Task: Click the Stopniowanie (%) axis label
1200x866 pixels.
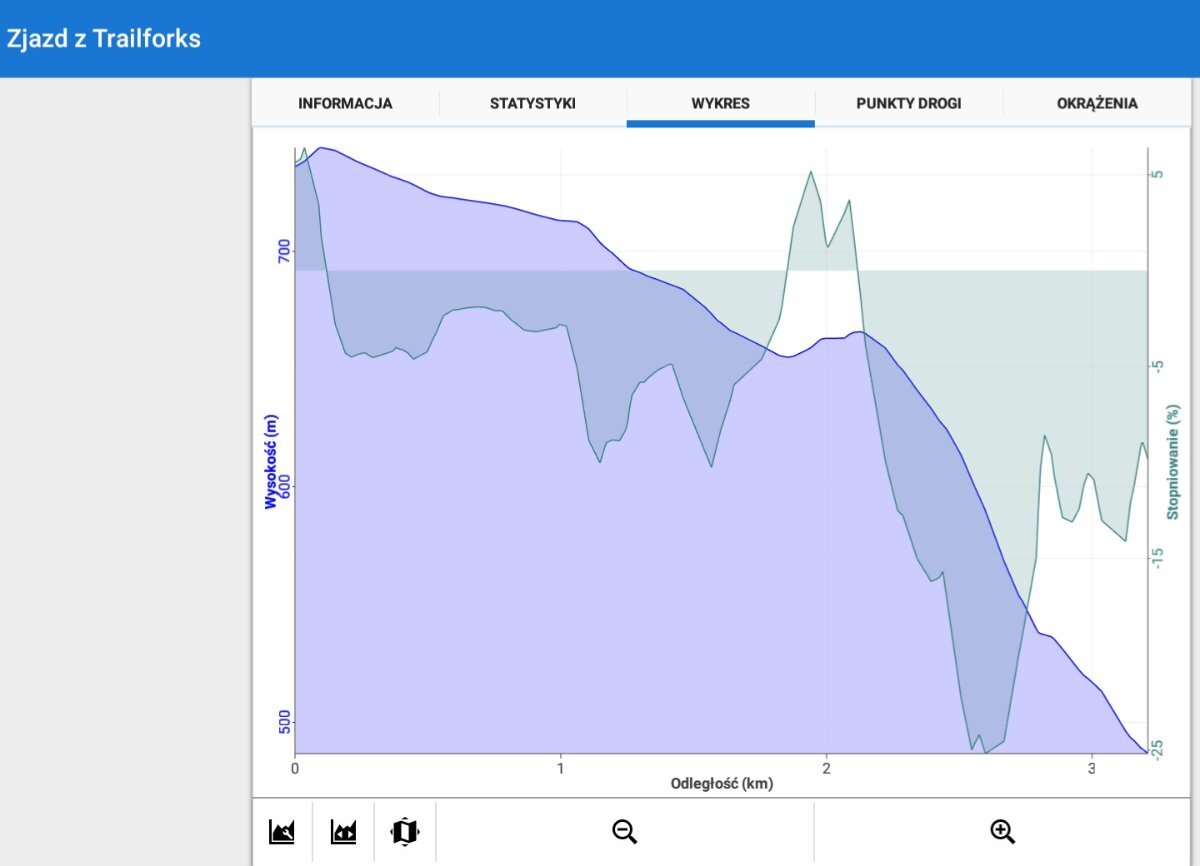Action: [1173, 461]
